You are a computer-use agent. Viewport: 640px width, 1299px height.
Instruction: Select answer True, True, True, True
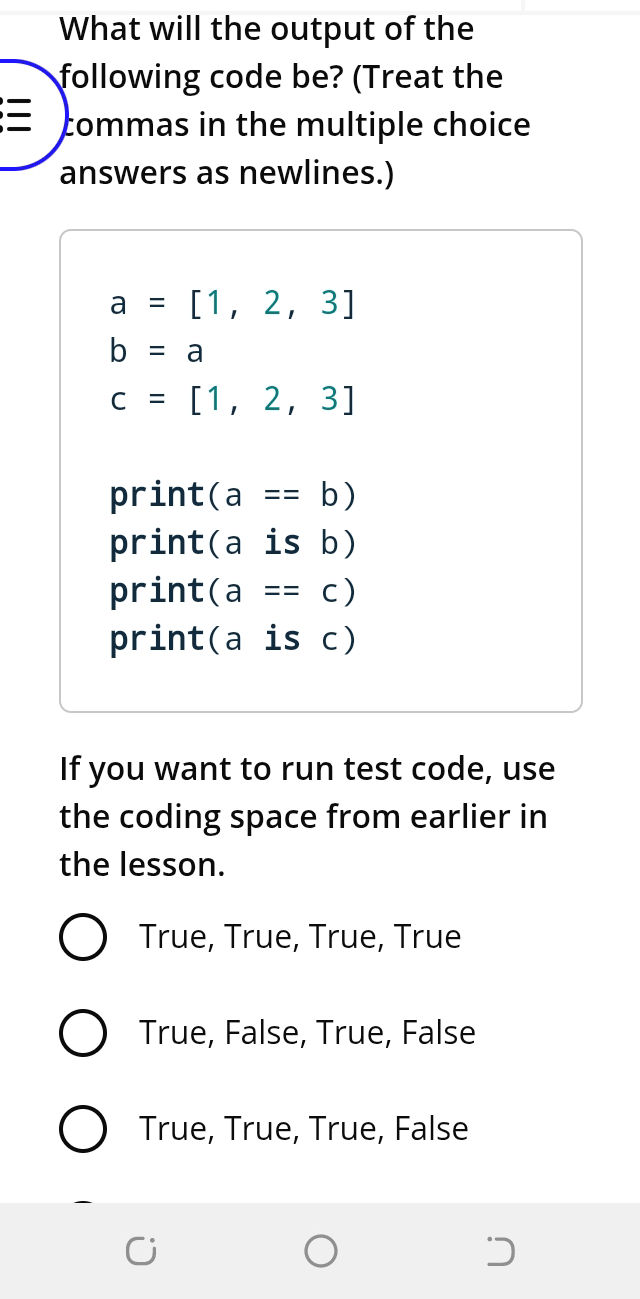click(83, 937)
